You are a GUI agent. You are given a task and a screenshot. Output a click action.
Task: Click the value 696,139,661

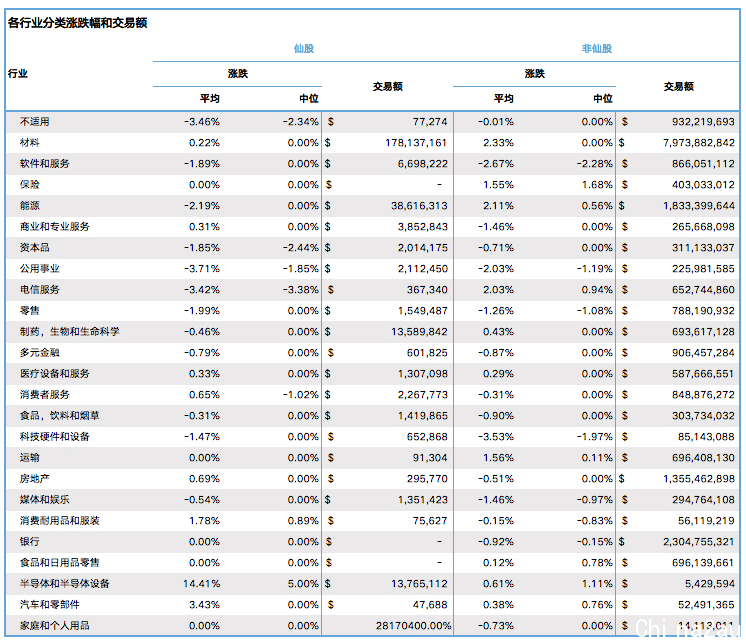click(703, 562)
